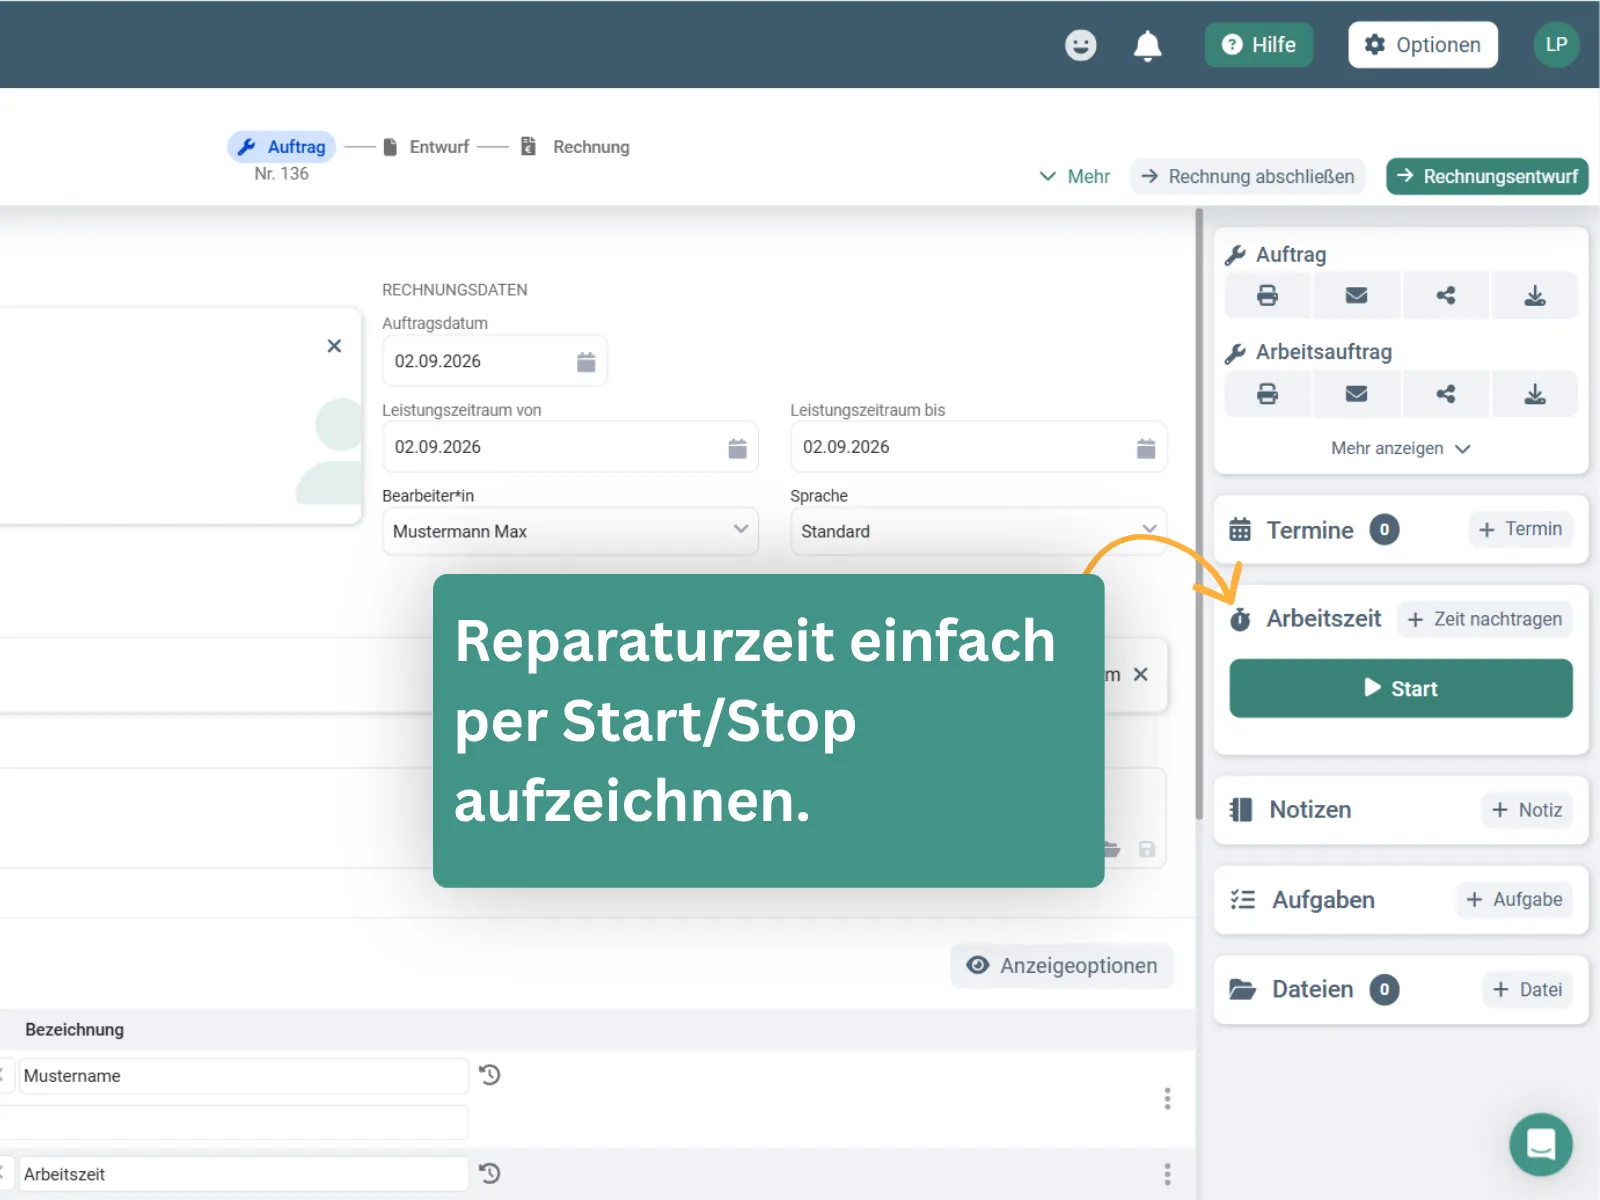Select the Auftrag step tab
This screenshot has height=1200, width=1600.
coord(282,147)
